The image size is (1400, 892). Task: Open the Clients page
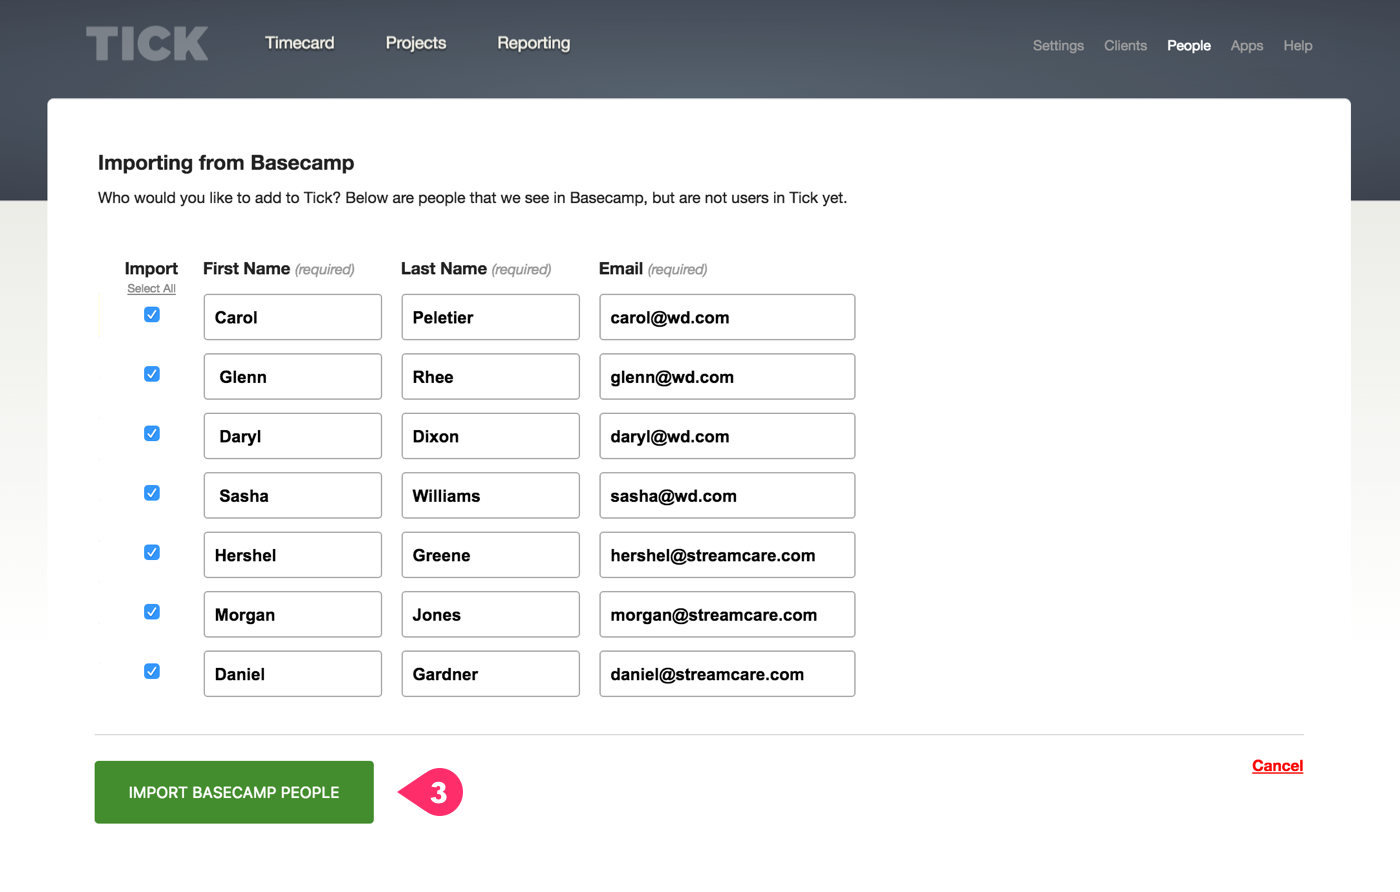point(1125,45)
